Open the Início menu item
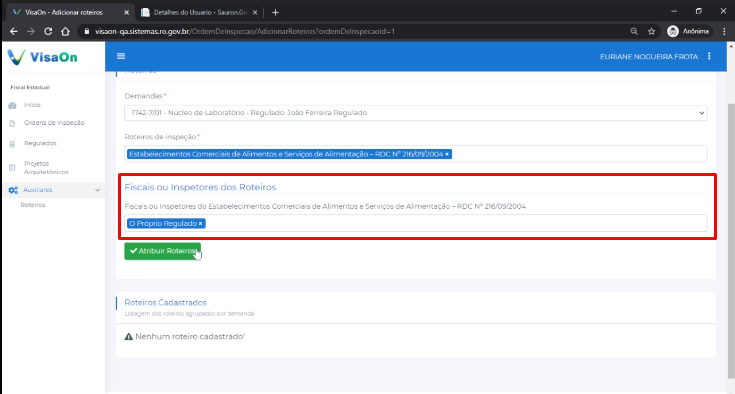The image size is (735, 394). click(x=32, y=105)
